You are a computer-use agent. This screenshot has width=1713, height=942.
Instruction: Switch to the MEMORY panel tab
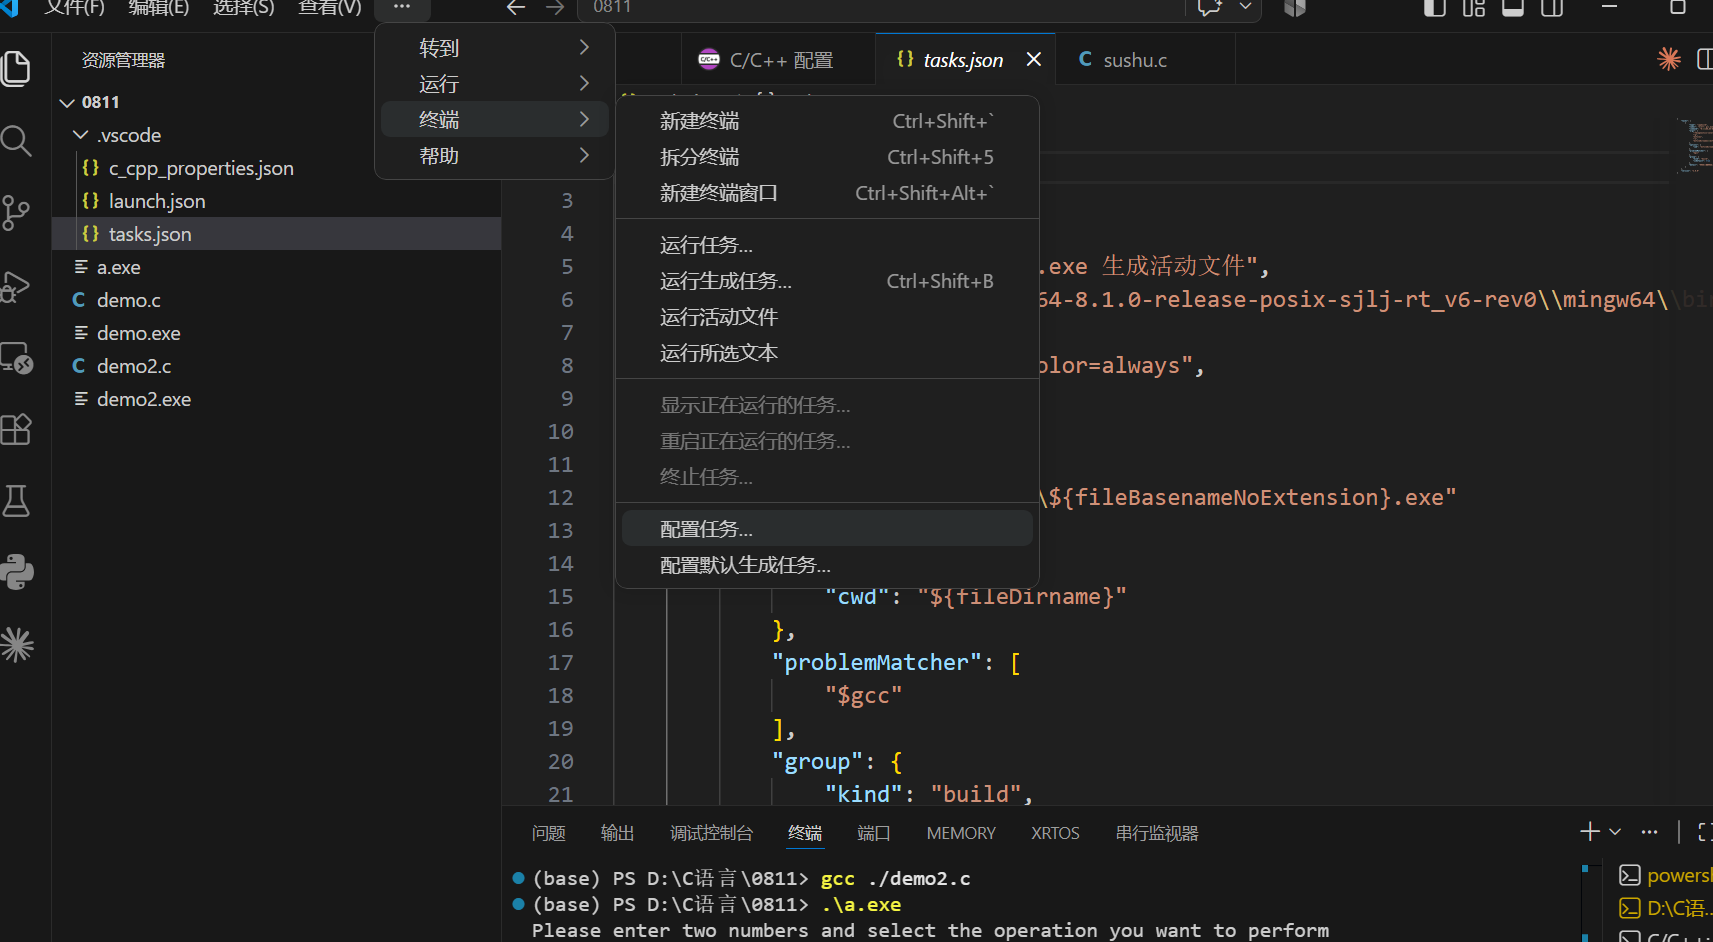coord(961,833)
